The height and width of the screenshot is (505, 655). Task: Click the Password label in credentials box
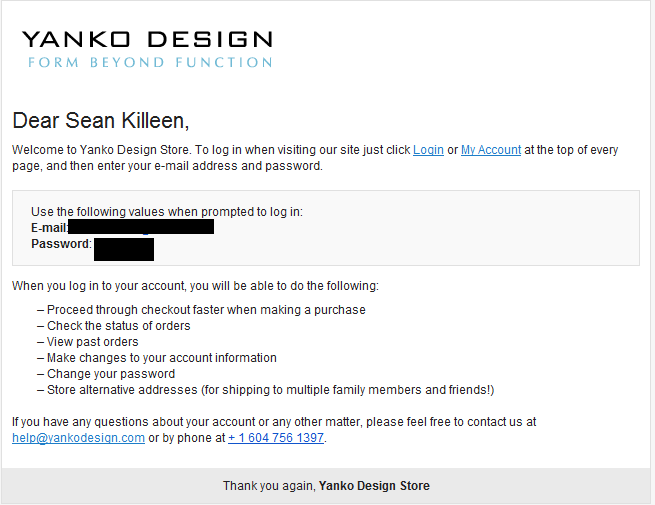point(61,244)
